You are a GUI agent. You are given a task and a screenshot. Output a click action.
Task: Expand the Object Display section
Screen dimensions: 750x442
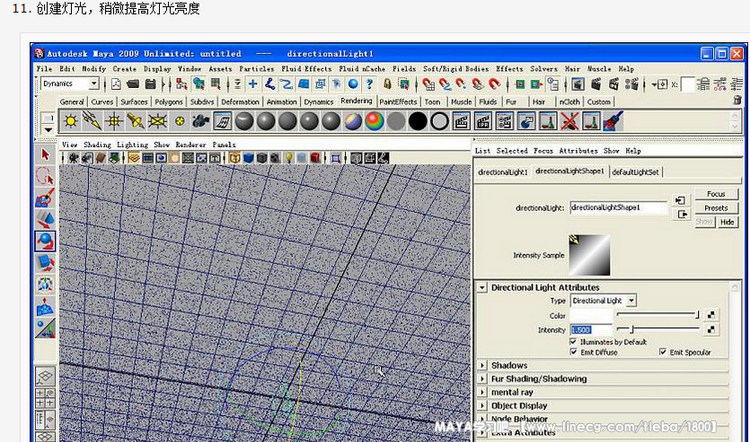[x=483, y=406]
